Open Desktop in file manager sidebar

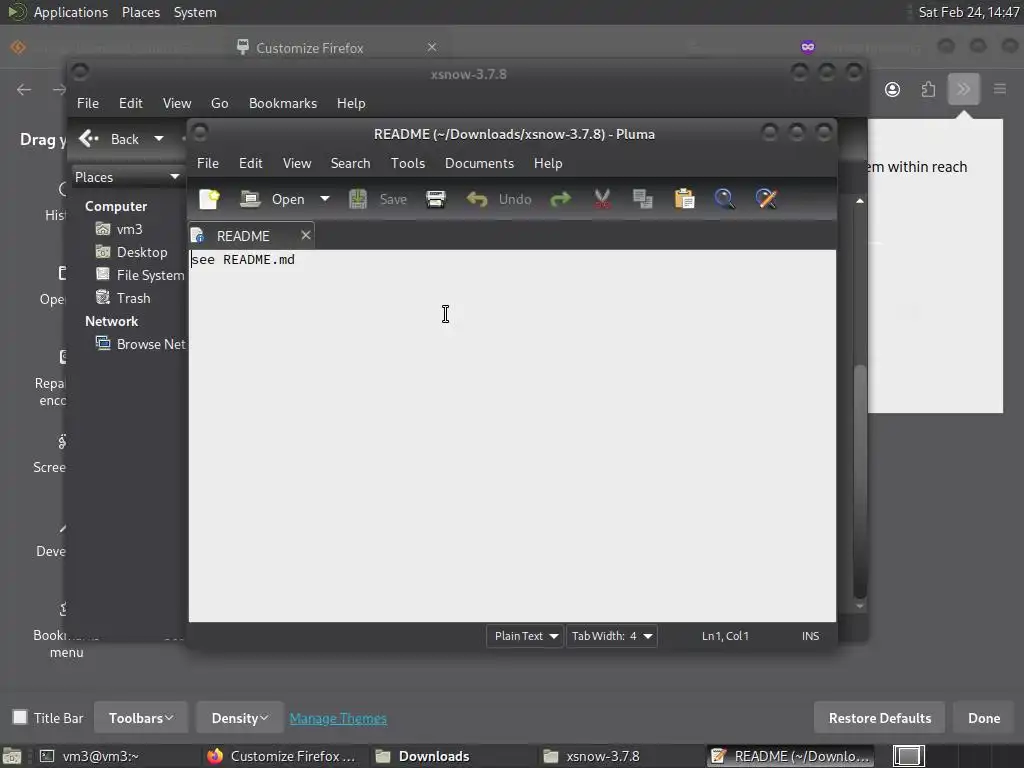click(x=132, y=252)
